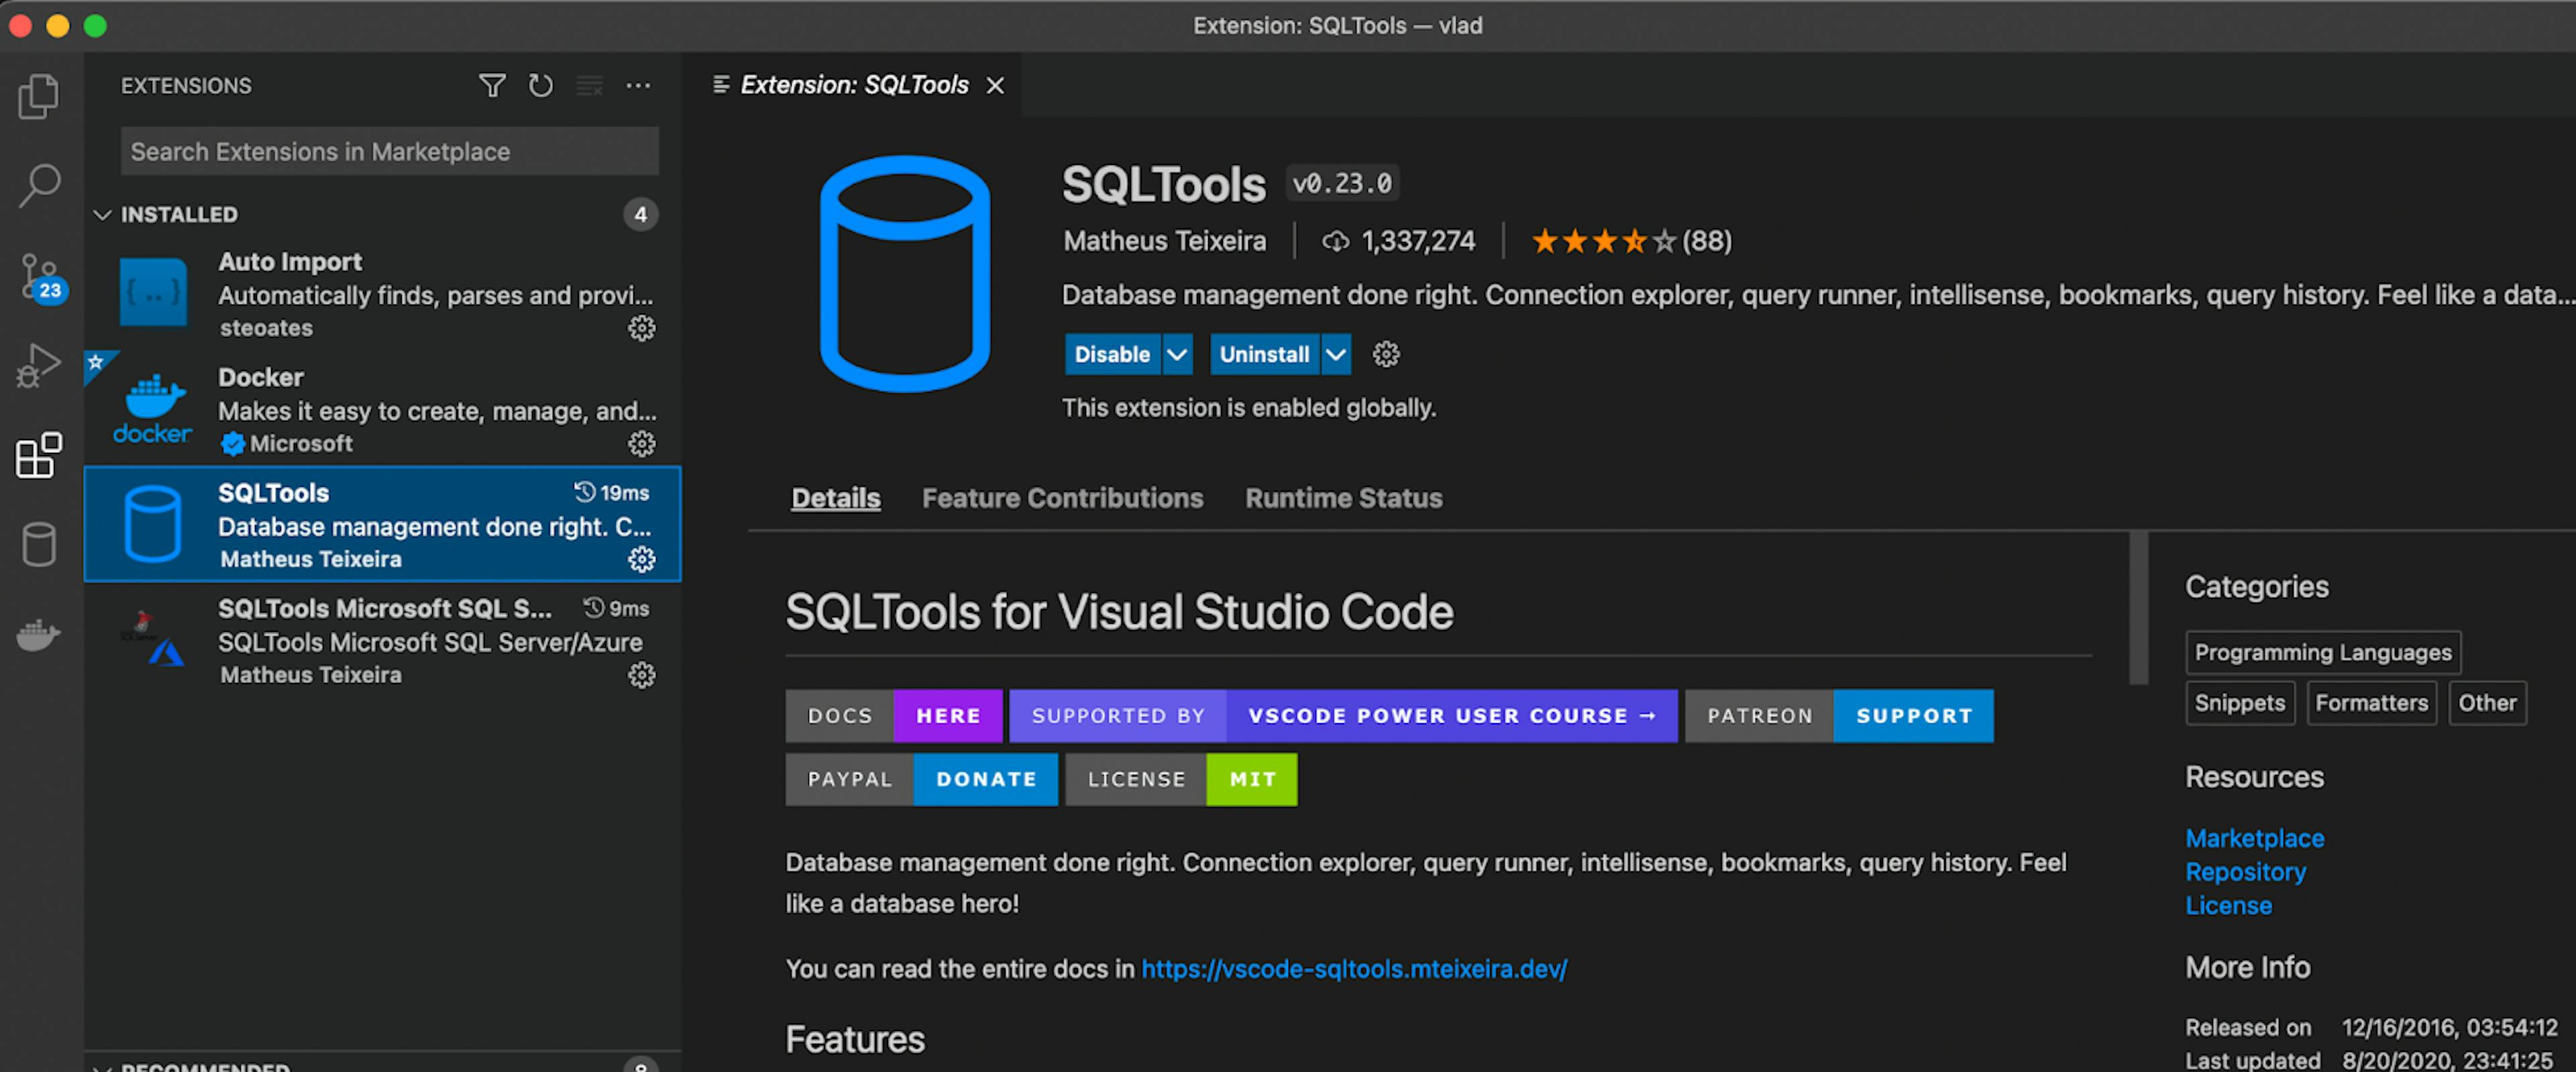Select Docker extension in installed list

coord(383,408)
